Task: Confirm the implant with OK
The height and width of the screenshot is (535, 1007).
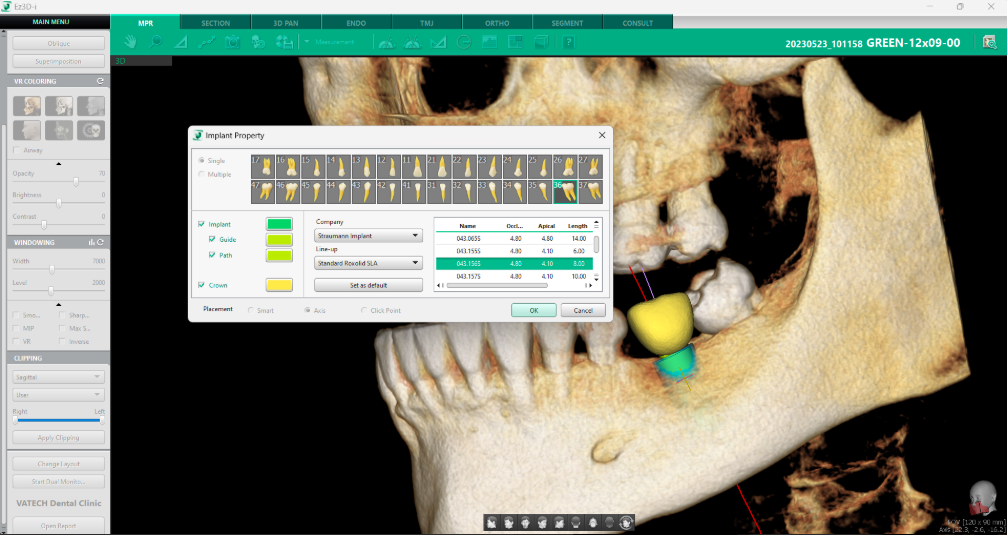Action: pyautogui.click(x=533, y=310)
